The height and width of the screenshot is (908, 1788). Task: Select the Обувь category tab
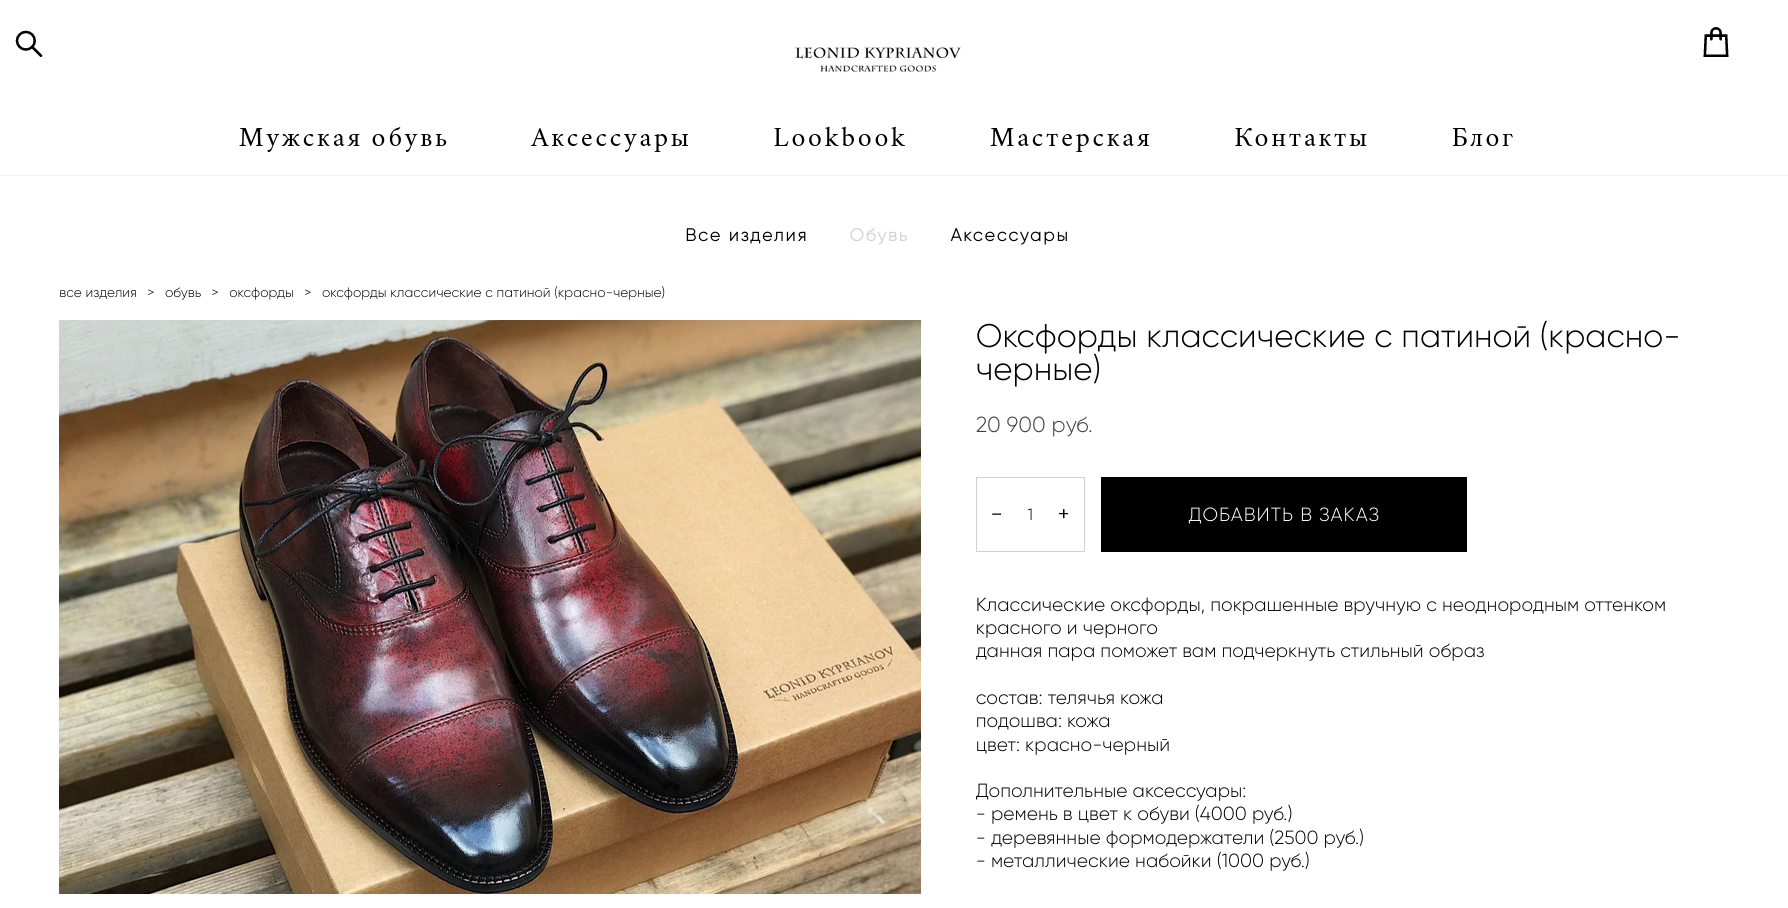pyautogui.click(x=878, y=235)
